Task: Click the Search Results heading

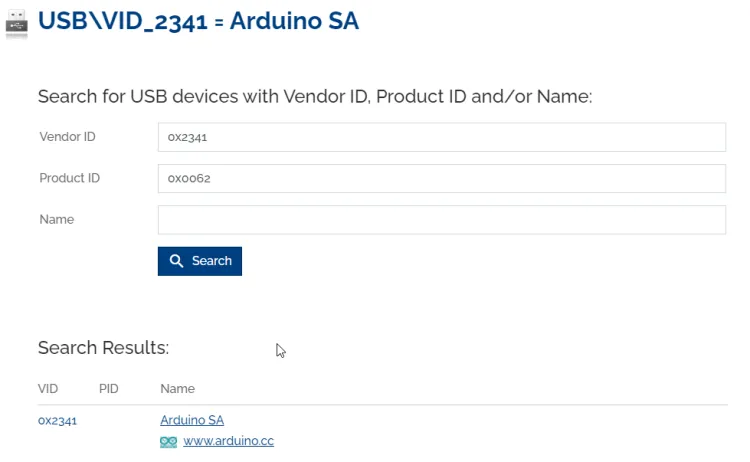Action: [x=103, y=348]
